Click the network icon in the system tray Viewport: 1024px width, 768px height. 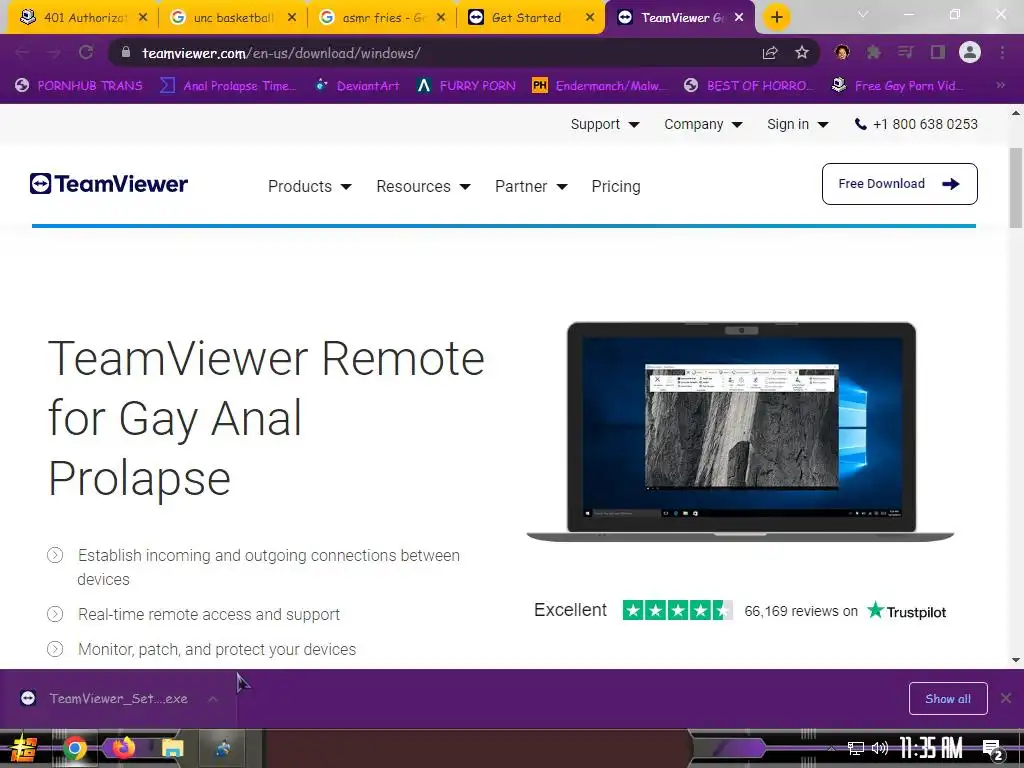(856, 748)
